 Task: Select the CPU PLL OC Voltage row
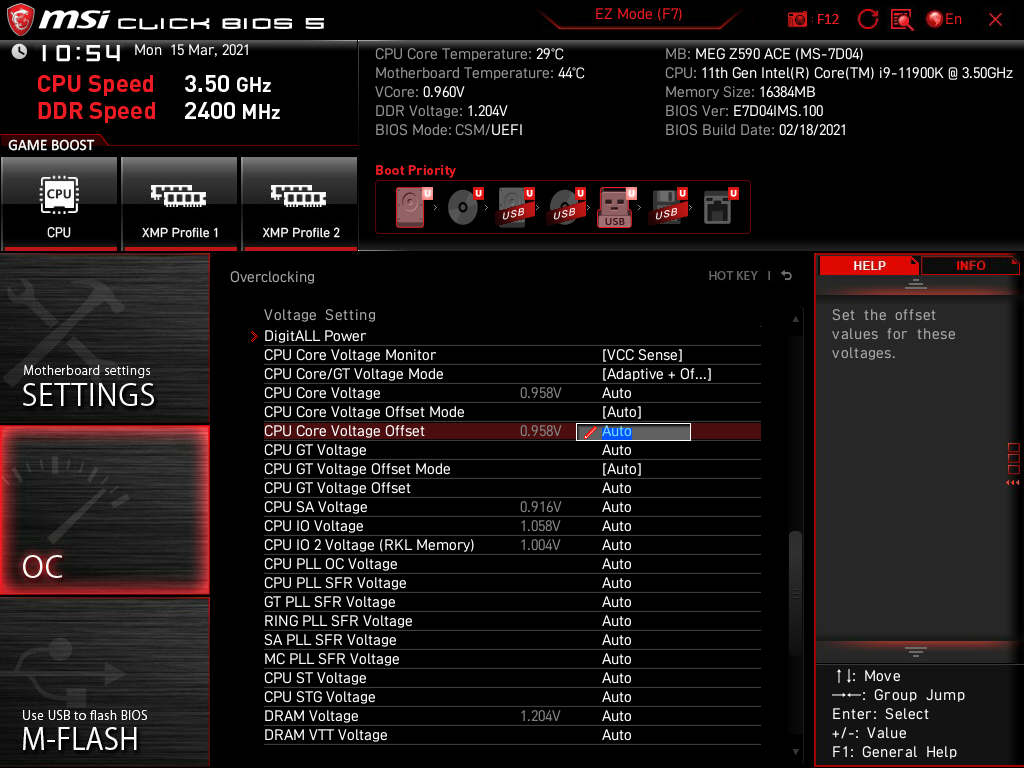coord(512,564)
